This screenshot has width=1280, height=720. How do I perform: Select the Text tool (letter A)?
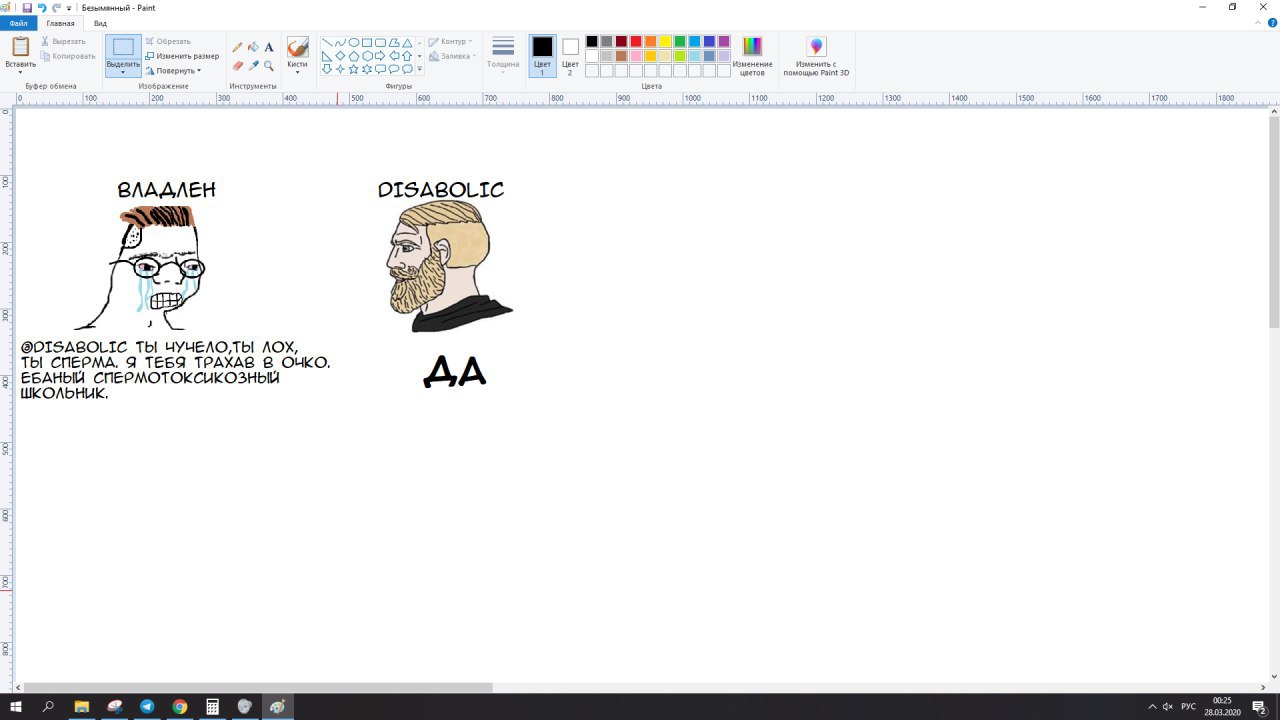pyautogui.click(x=269, y=47)
